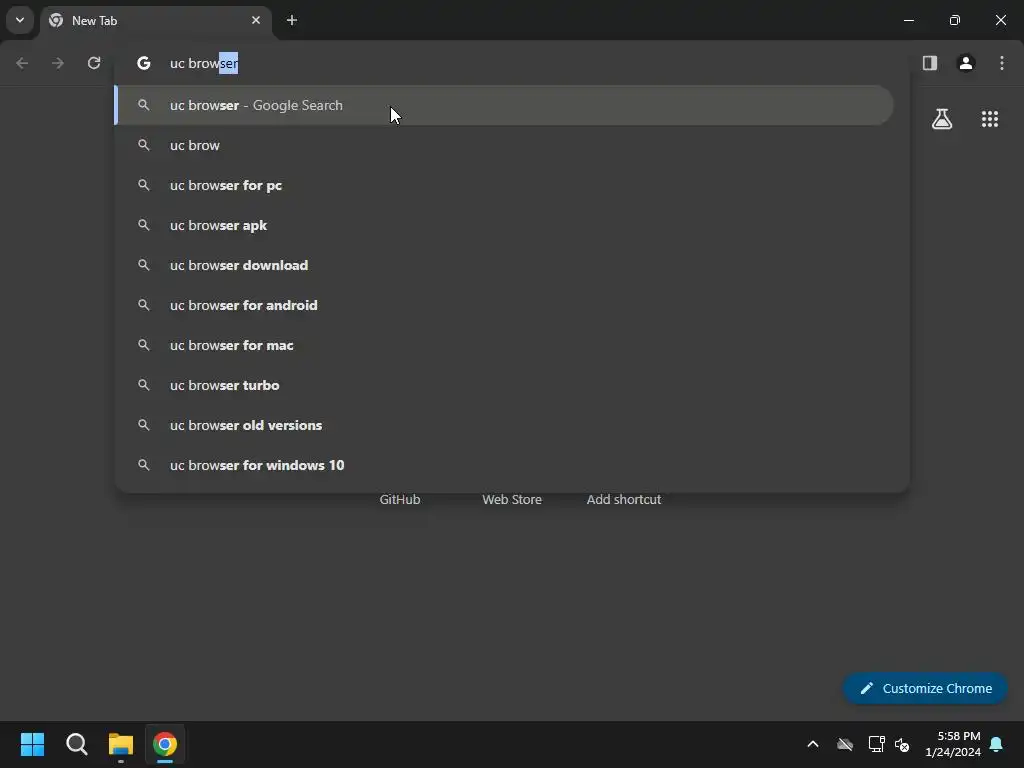1024x768 pixels.
Task: Close the Chrome window
Action: (1000, 20)
